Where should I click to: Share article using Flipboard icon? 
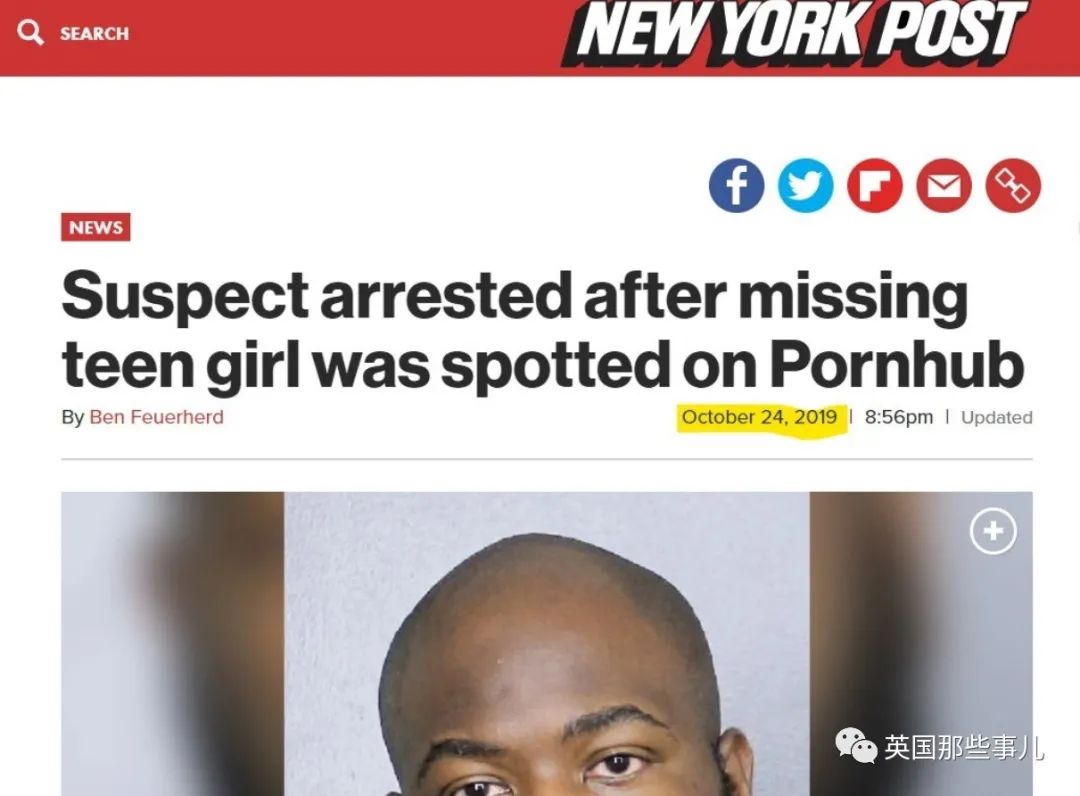coord(875,185)
